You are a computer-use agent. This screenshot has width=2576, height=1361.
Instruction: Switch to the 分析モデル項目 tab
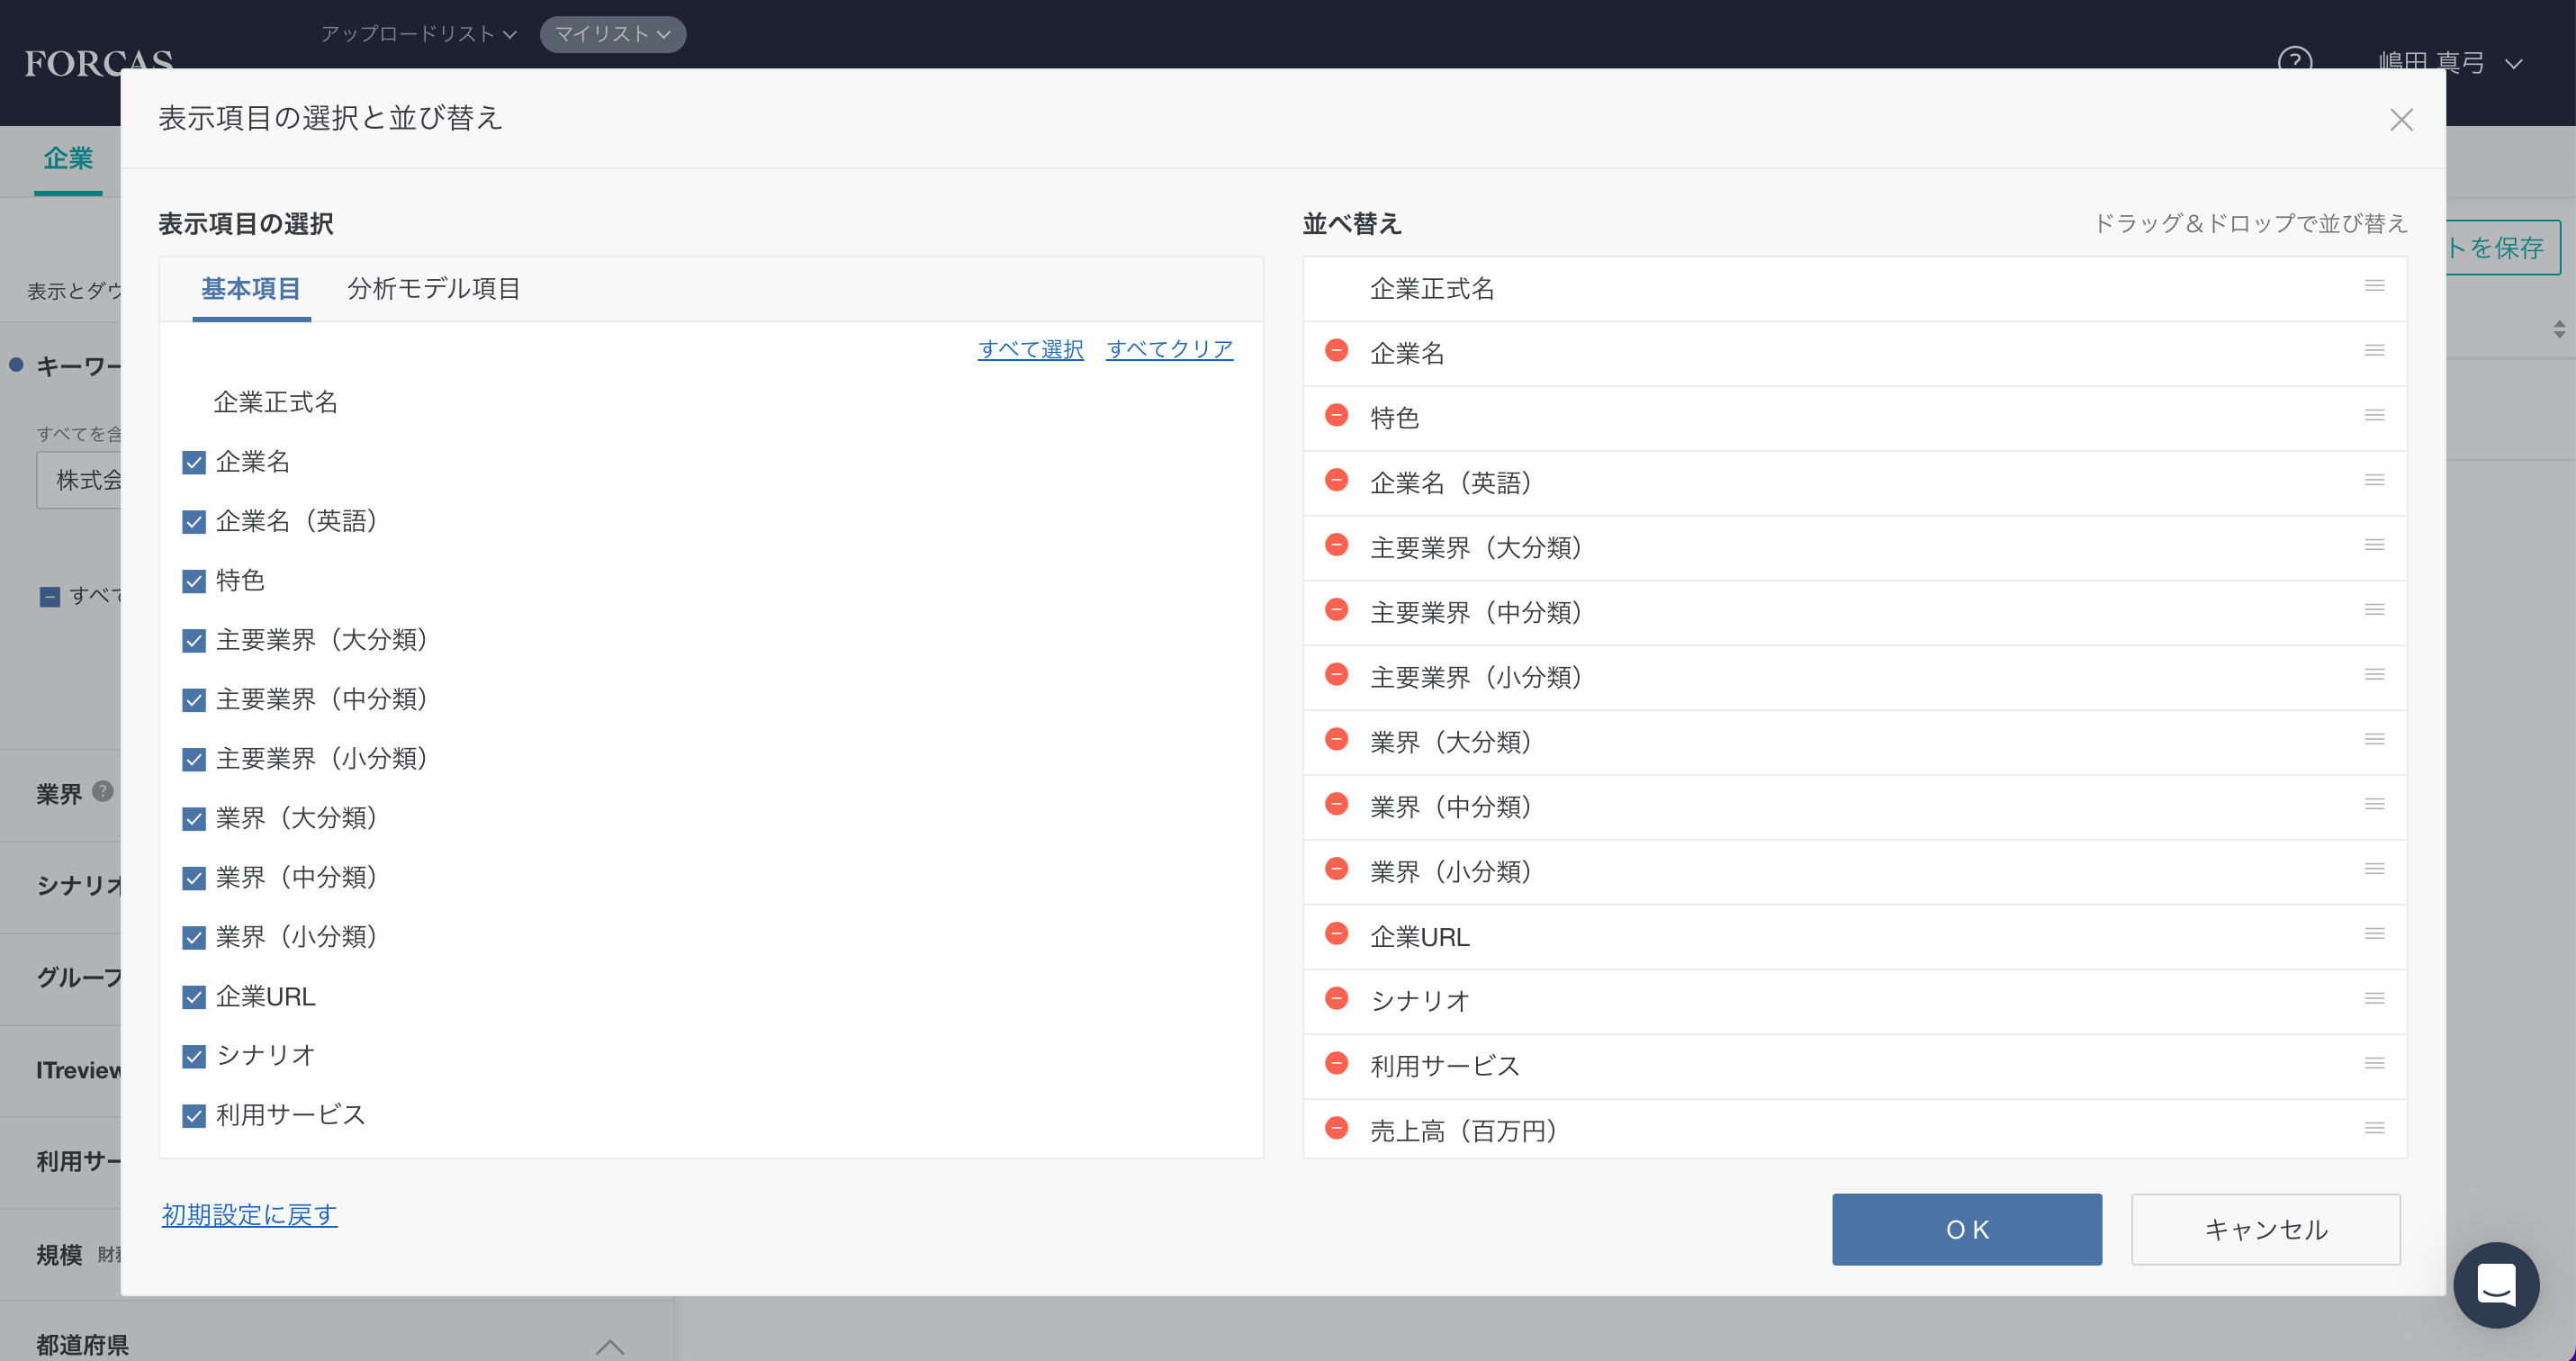pyautogui.click(x=433, y=289)
